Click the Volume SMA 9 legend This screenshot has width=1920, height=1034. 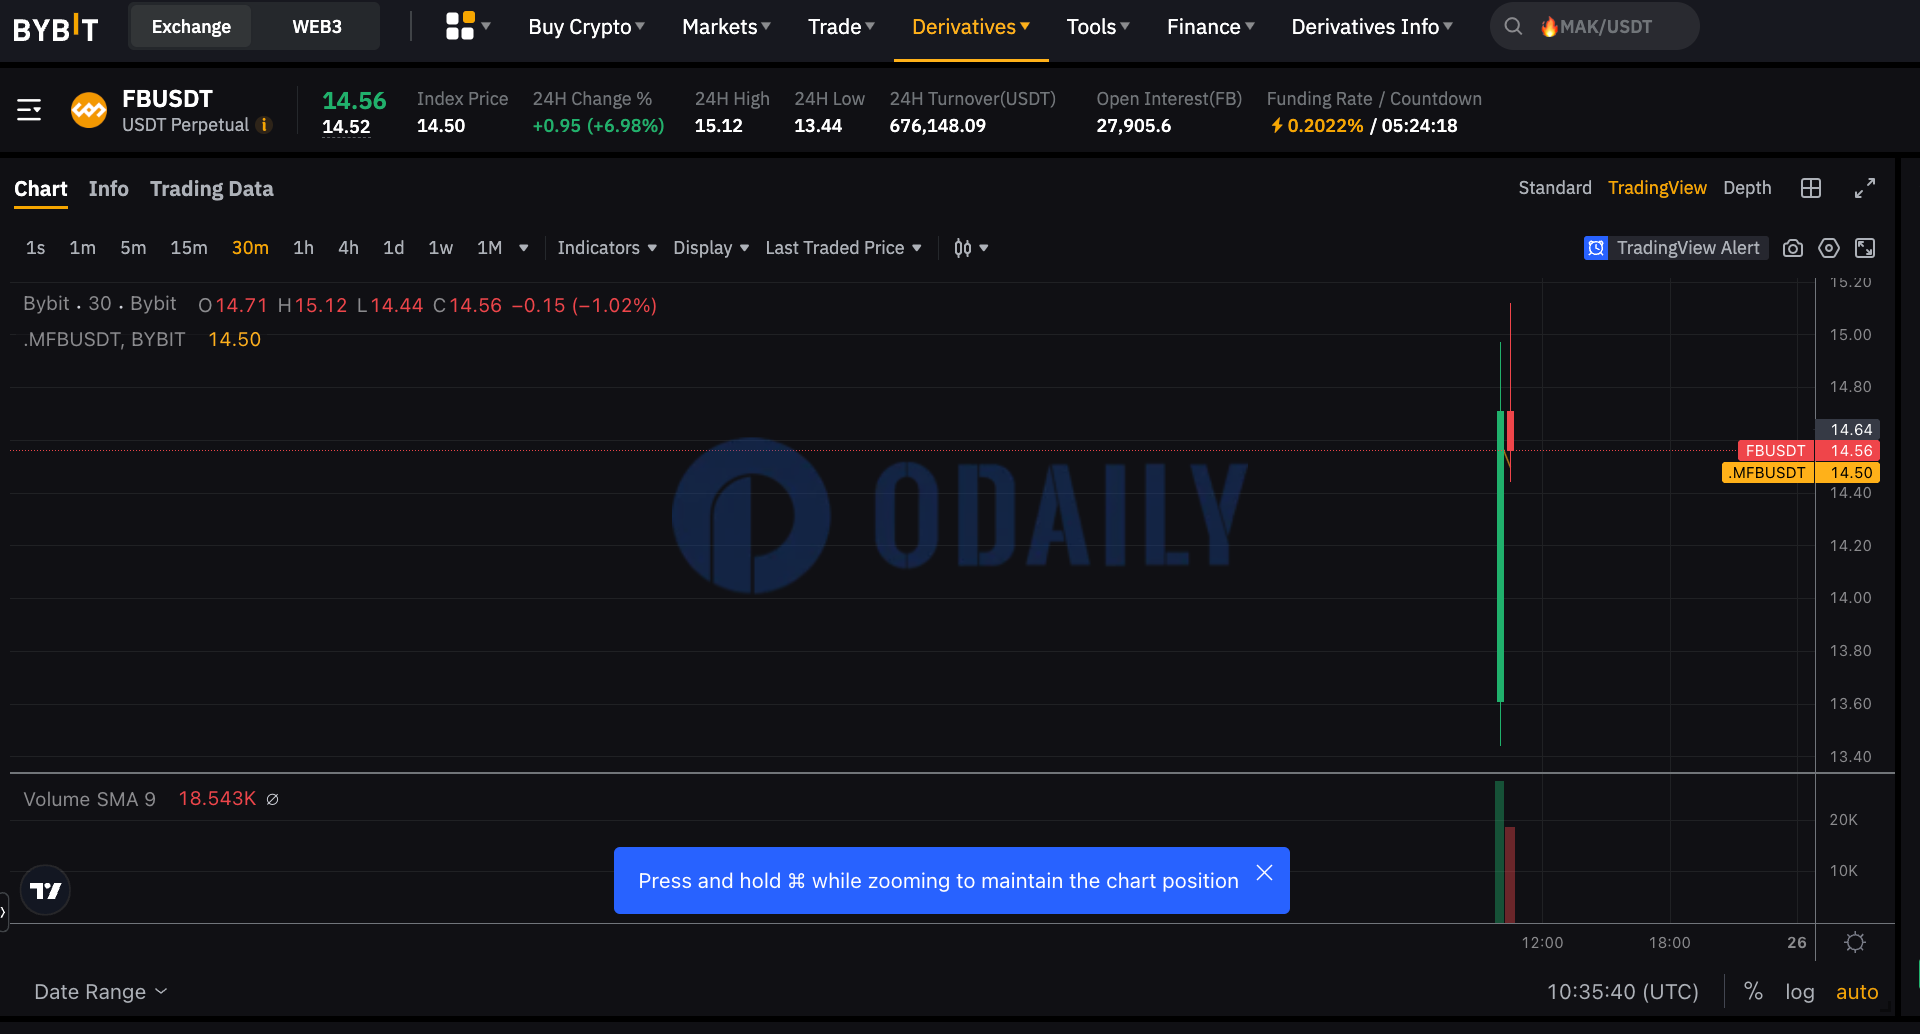90,799
